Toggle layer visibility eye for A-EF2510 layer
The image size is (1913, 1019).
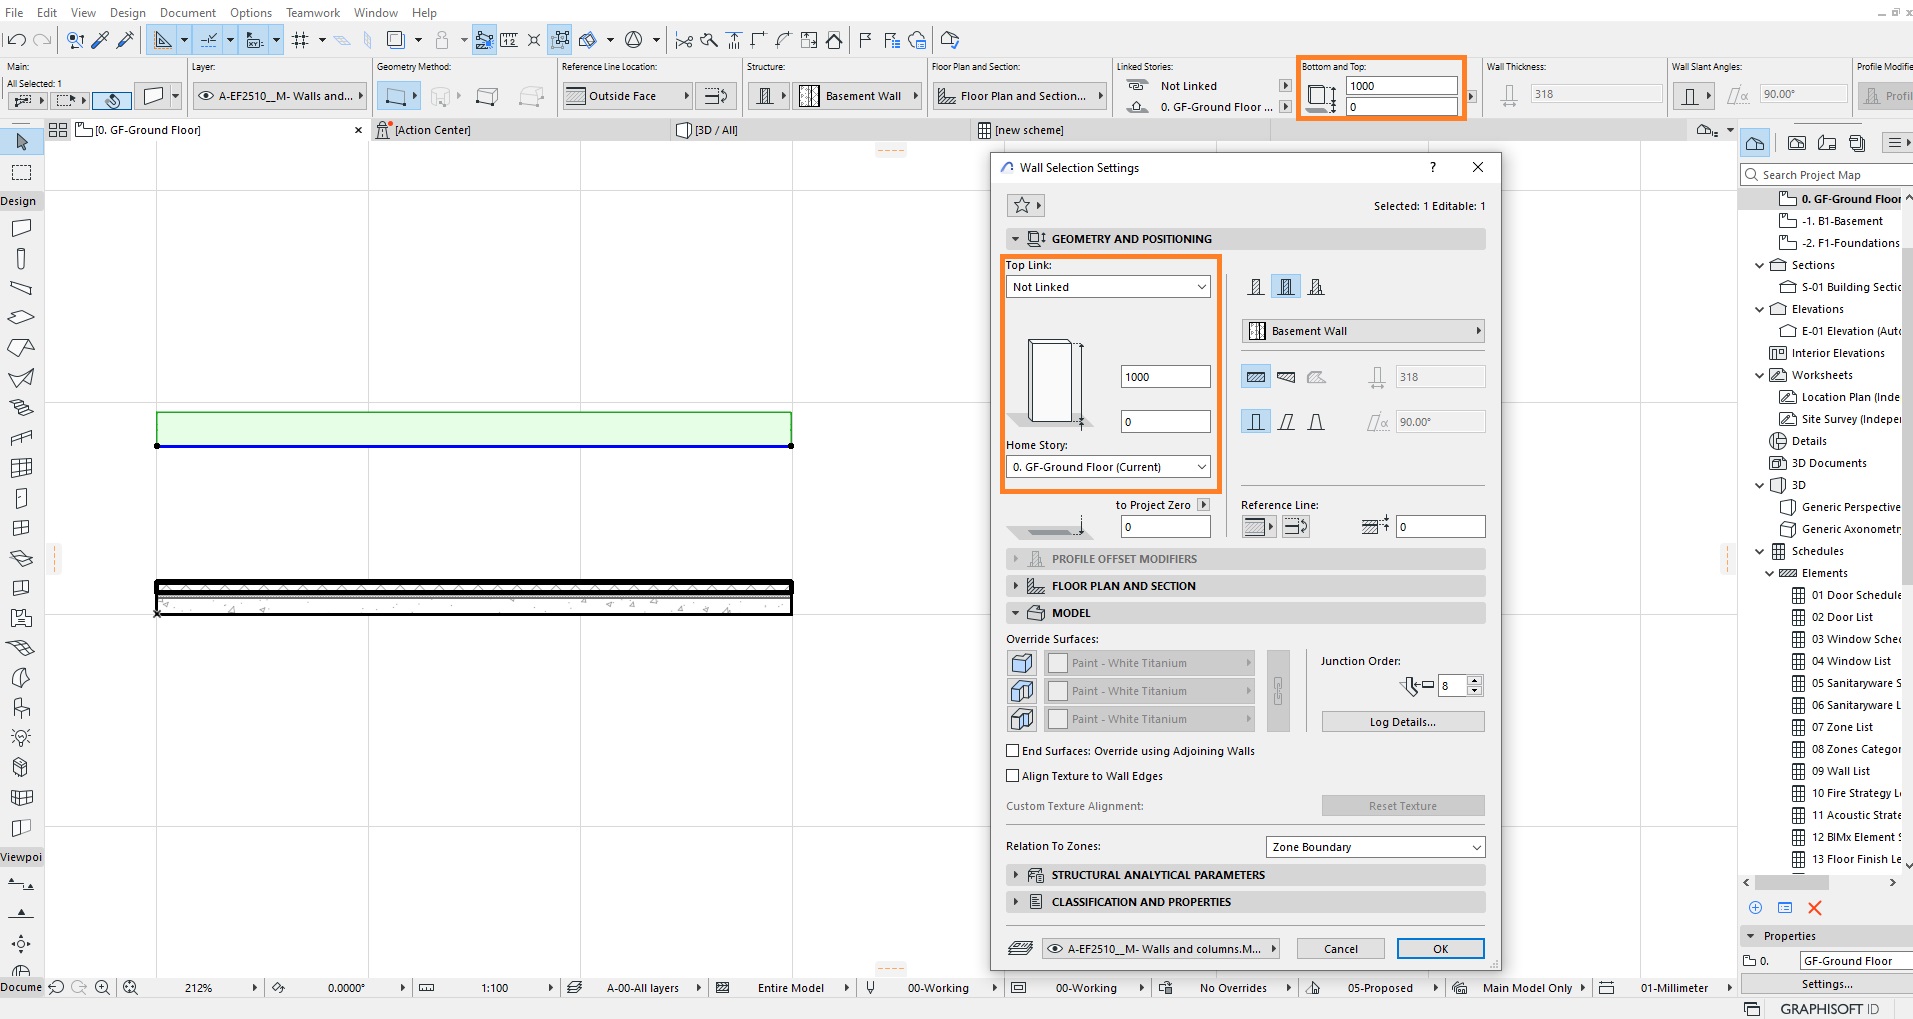coord(1053,949)
